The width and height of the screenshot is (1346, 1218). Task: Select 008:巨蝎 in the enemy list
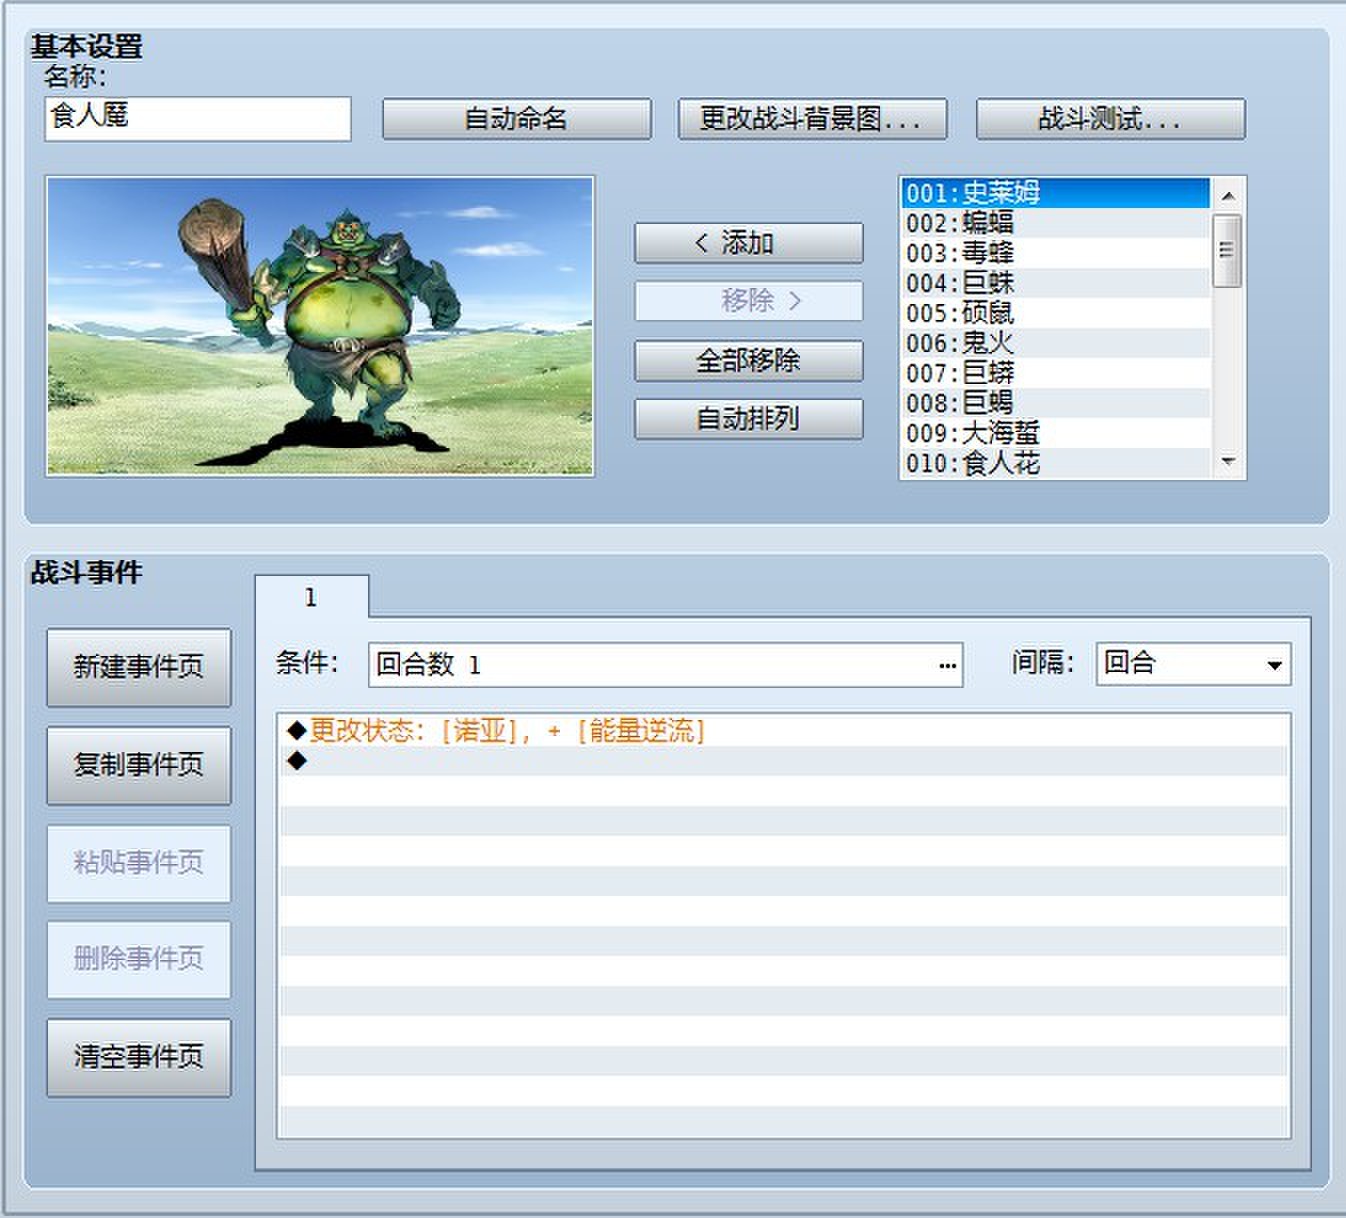(x=1055, y=402)
